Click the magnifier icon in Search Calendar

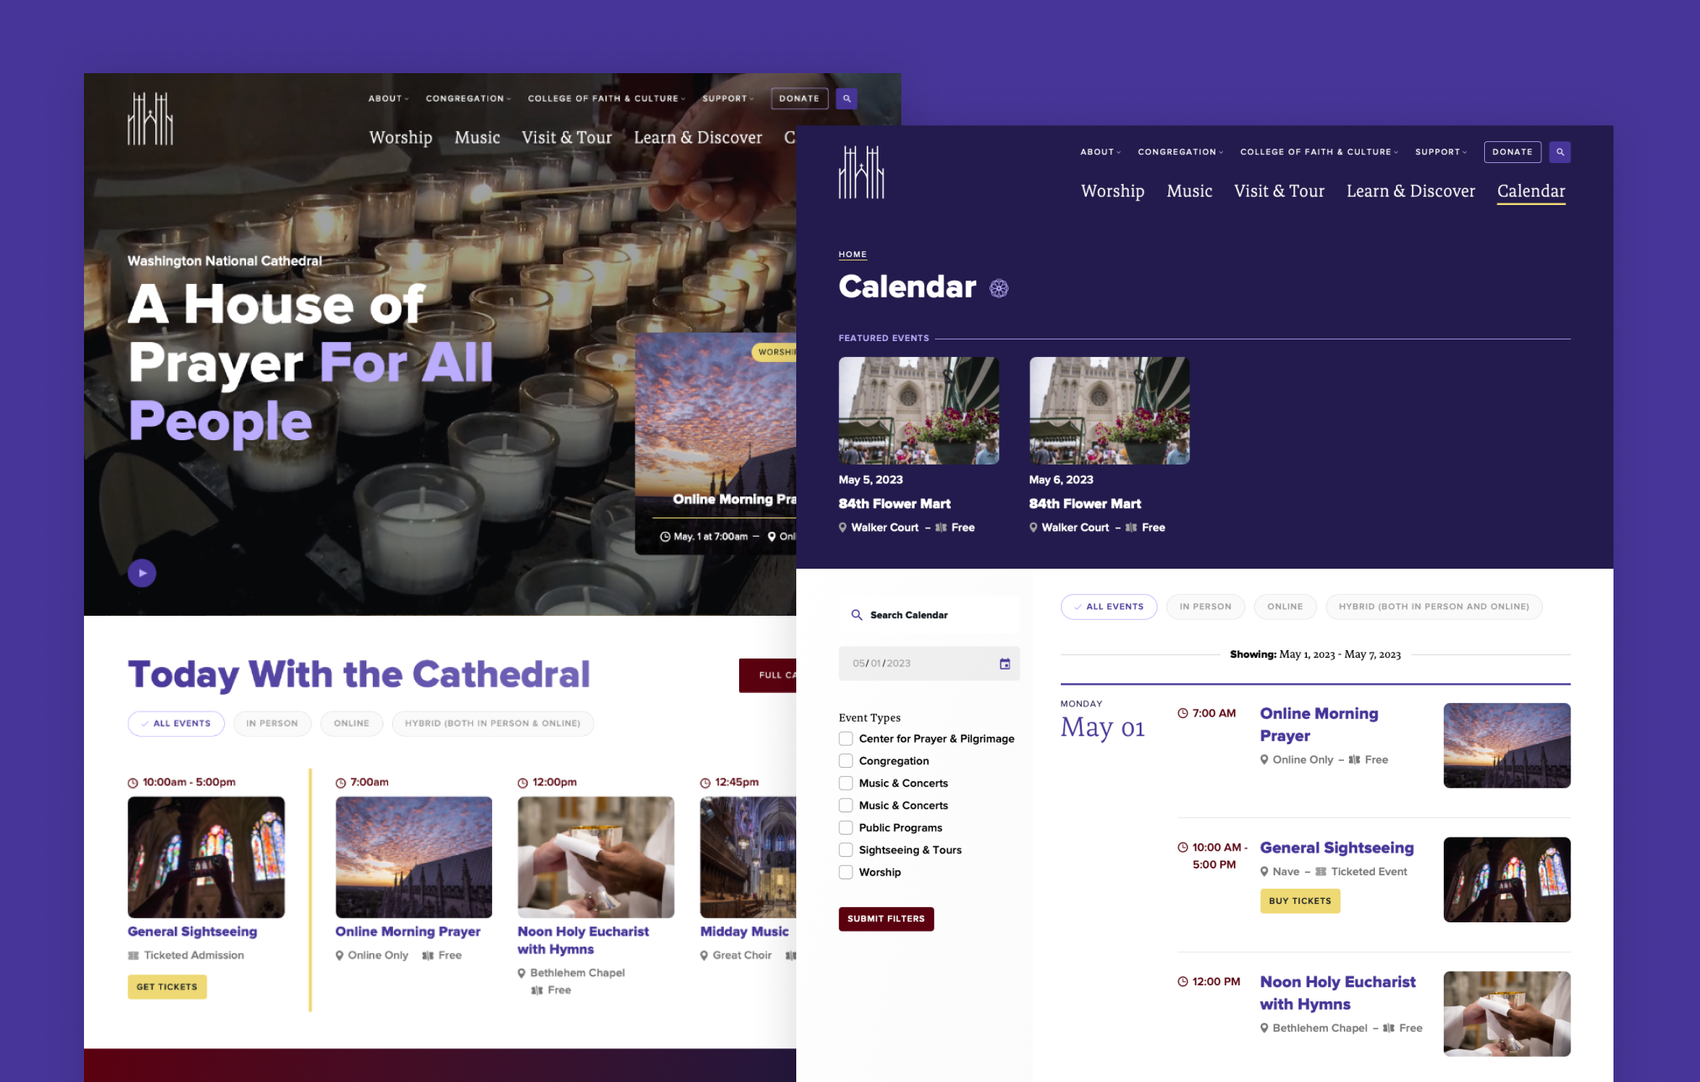856,615
